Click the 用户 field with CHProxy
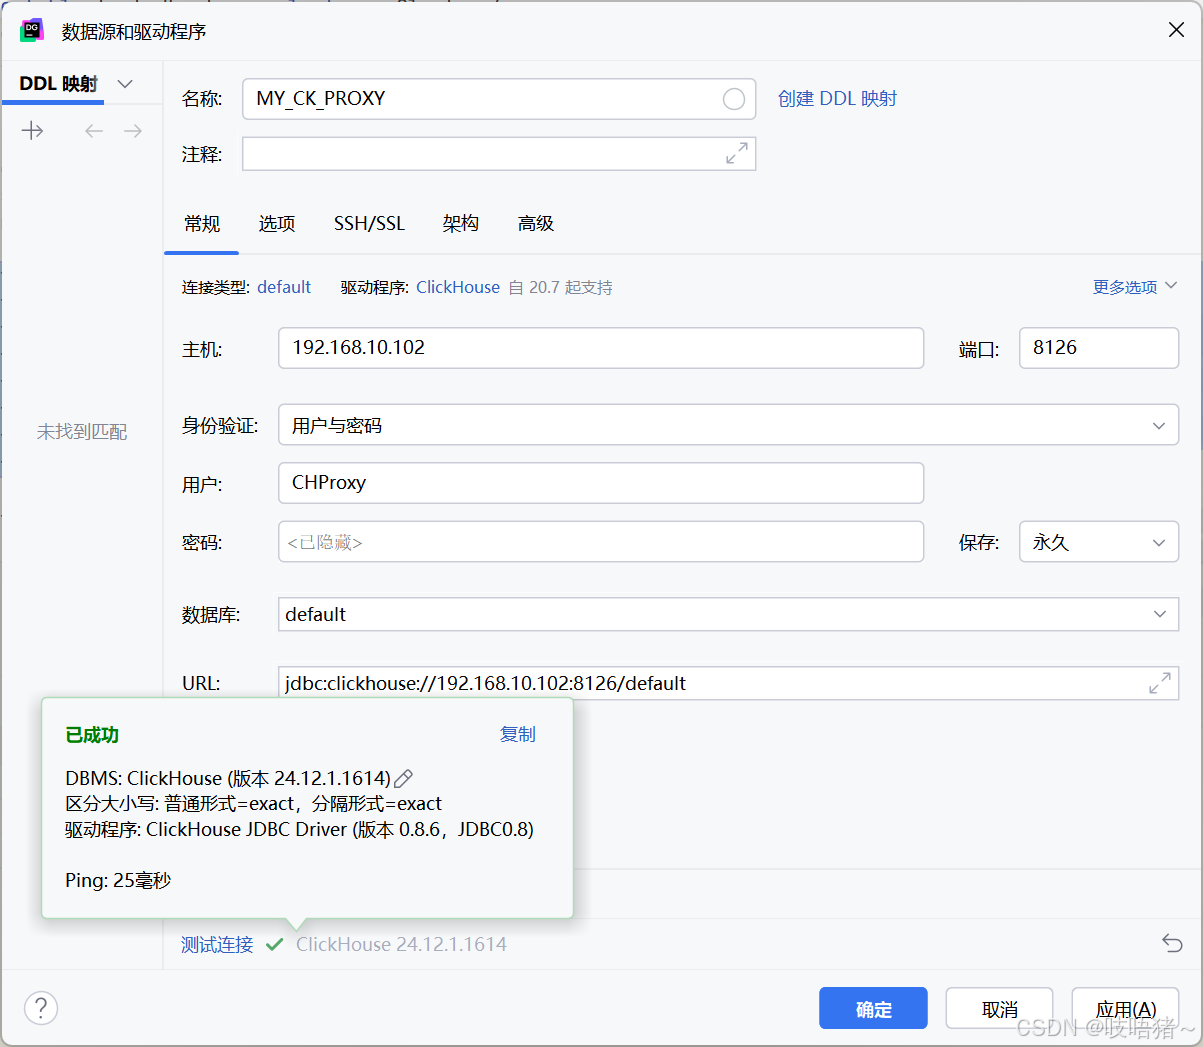This screenshot has width=1203, height=1047. (601, 483)
